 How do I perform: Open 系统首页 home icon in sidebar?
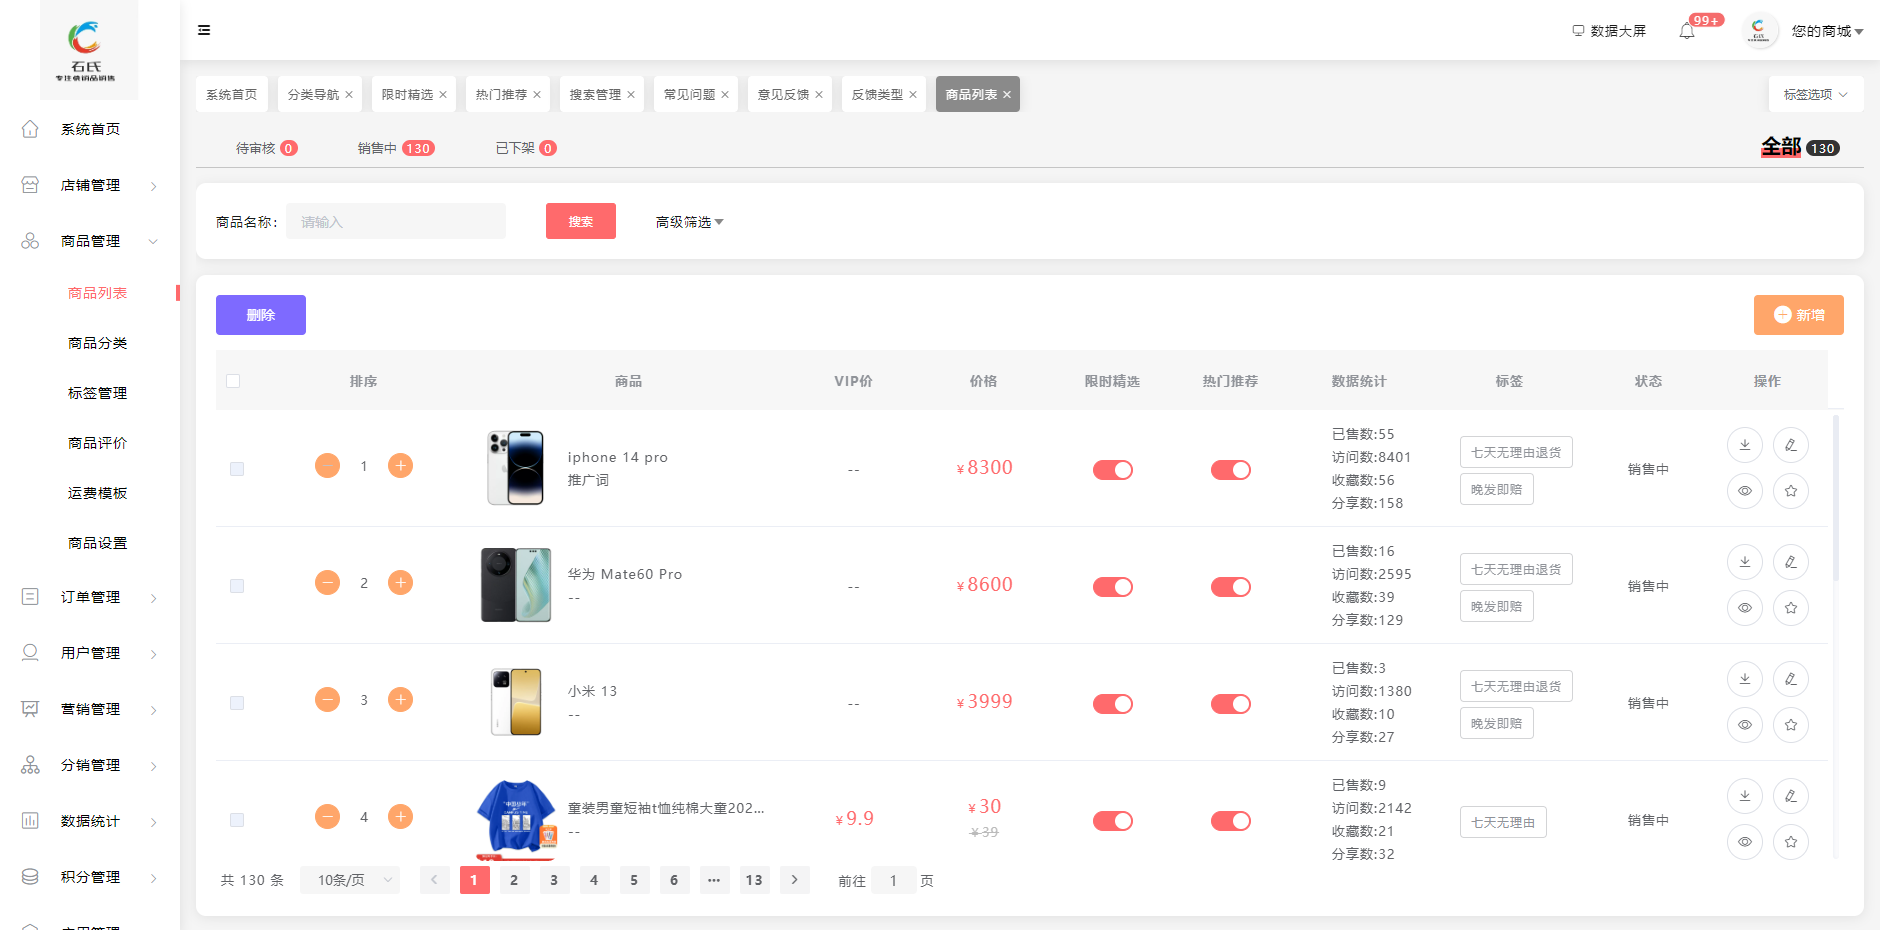click(30, 129)
